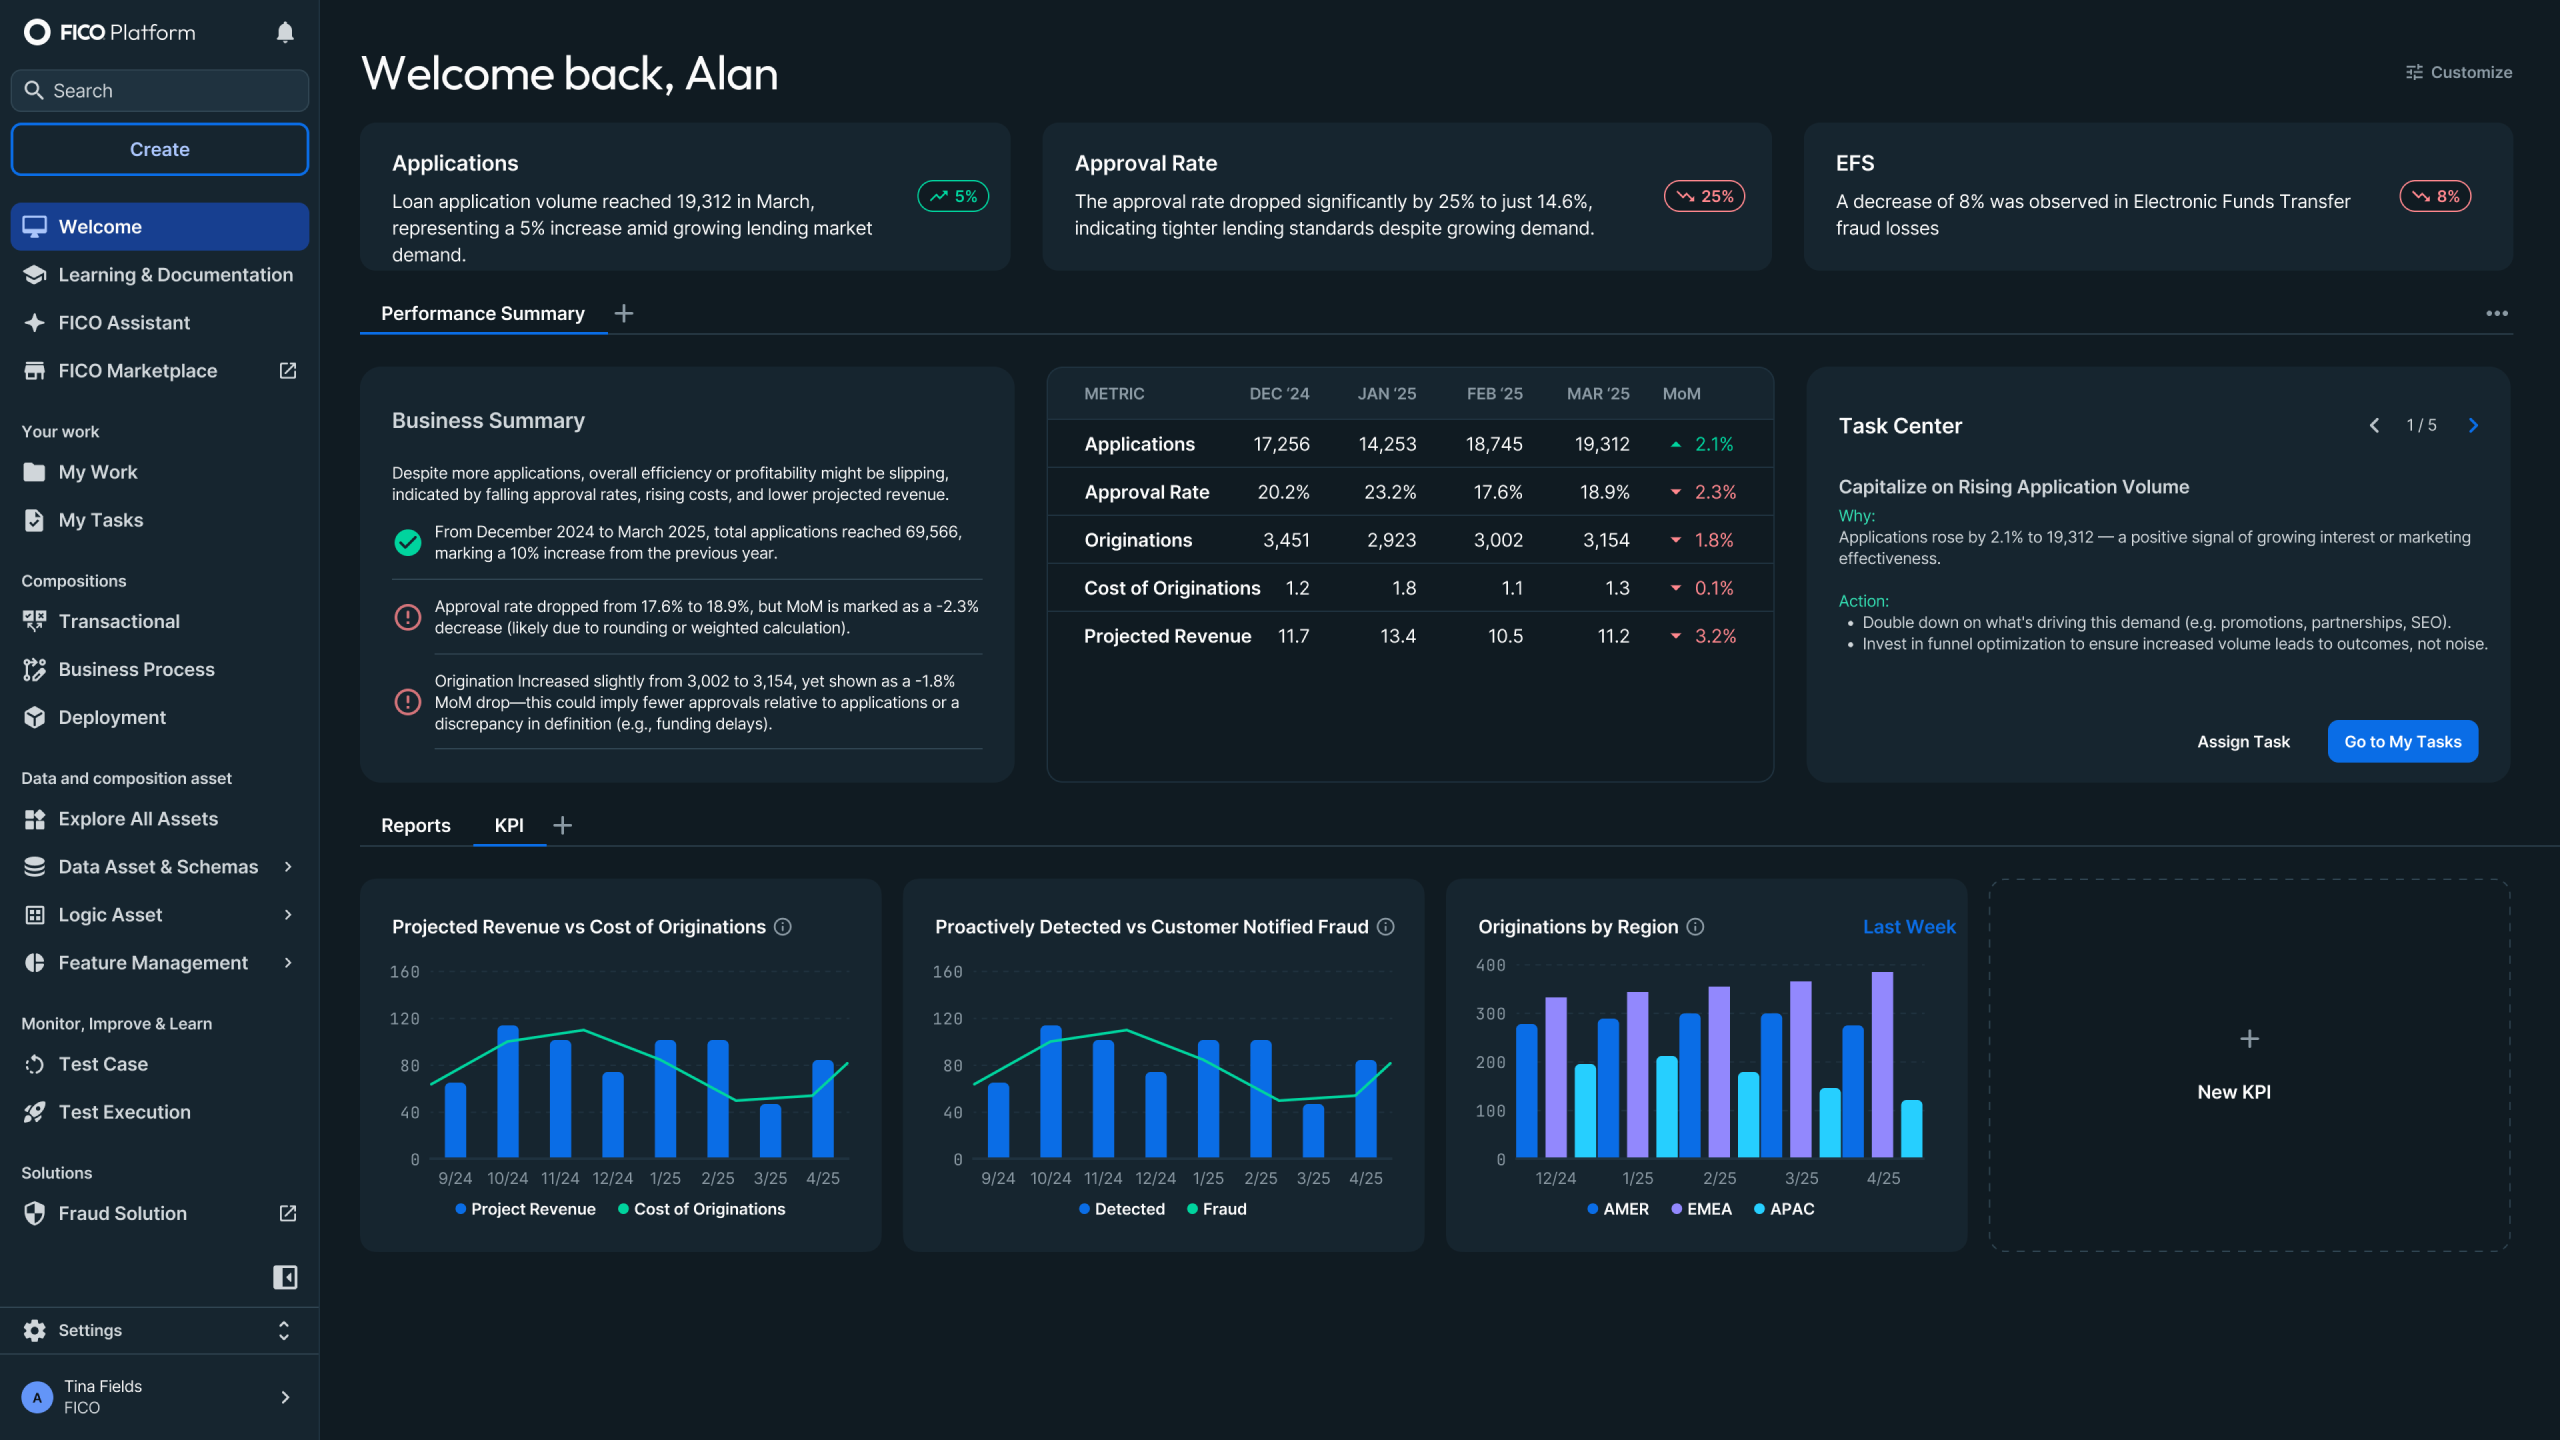Click the MoM column header
The image size is (2560, 1440).
coord(1681,394)
